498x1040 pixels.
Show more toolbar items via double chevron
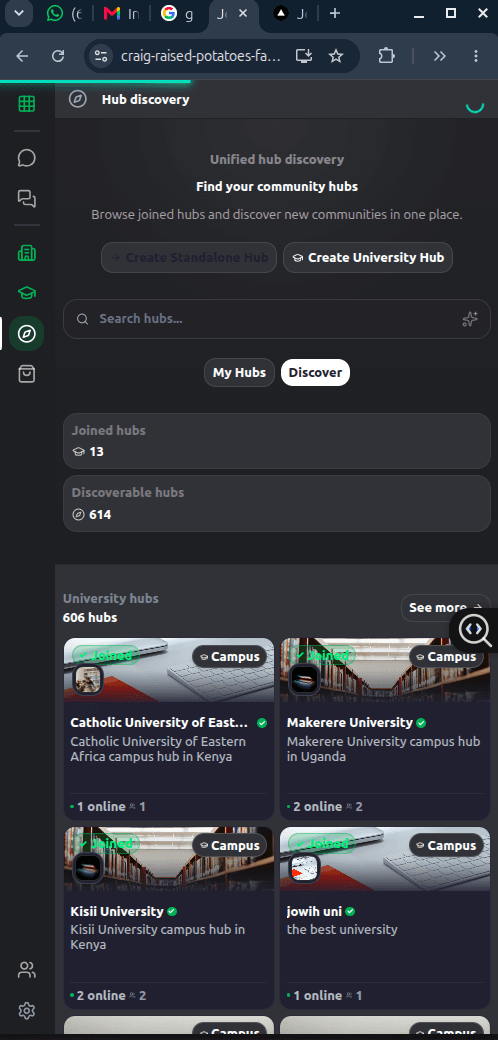tap(440, 56)
